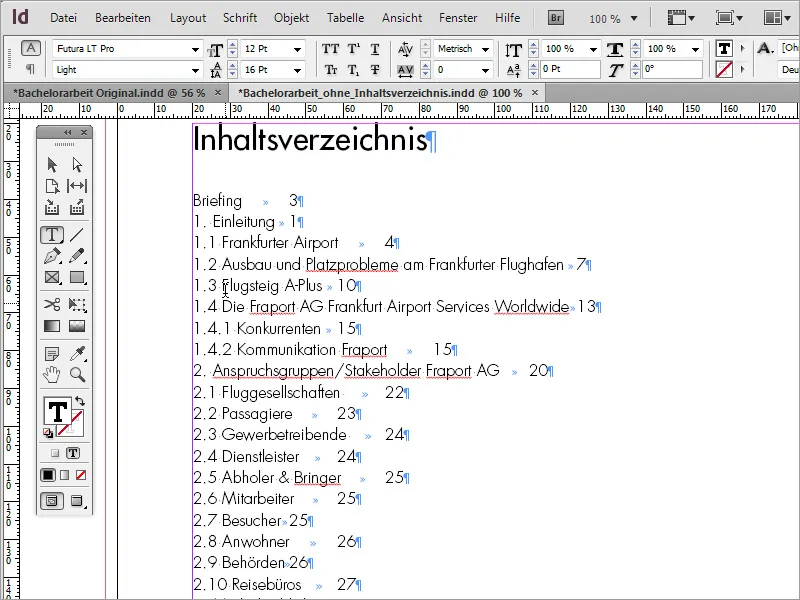Switch to paragraph formatting controls

click(31, 69)
